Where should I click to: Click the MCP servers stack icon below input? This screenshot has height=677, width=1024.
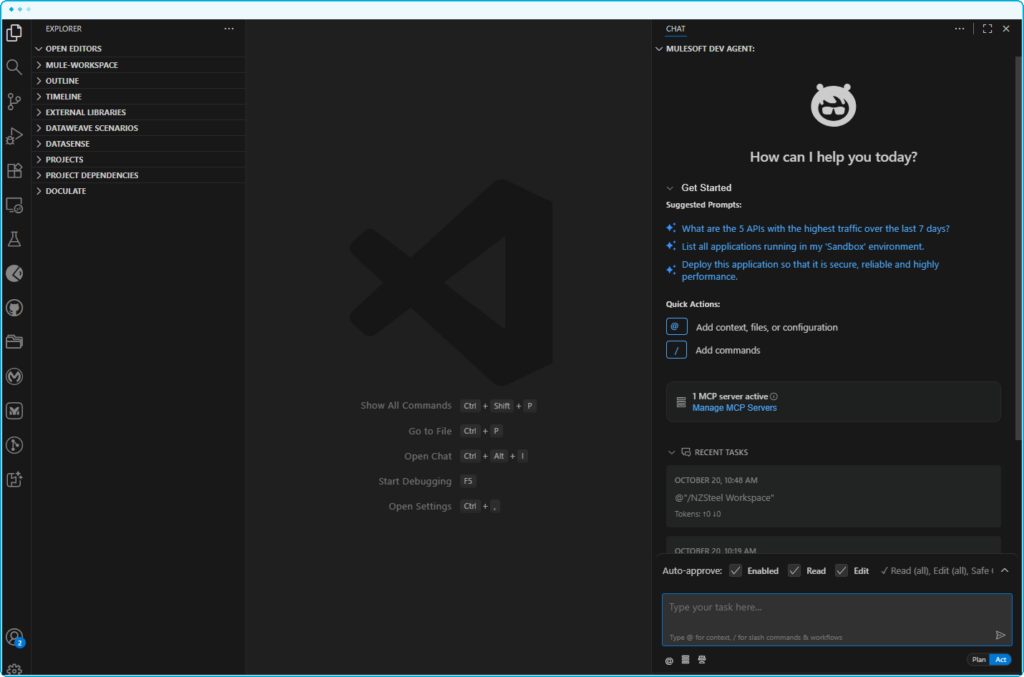pos(685,660)
